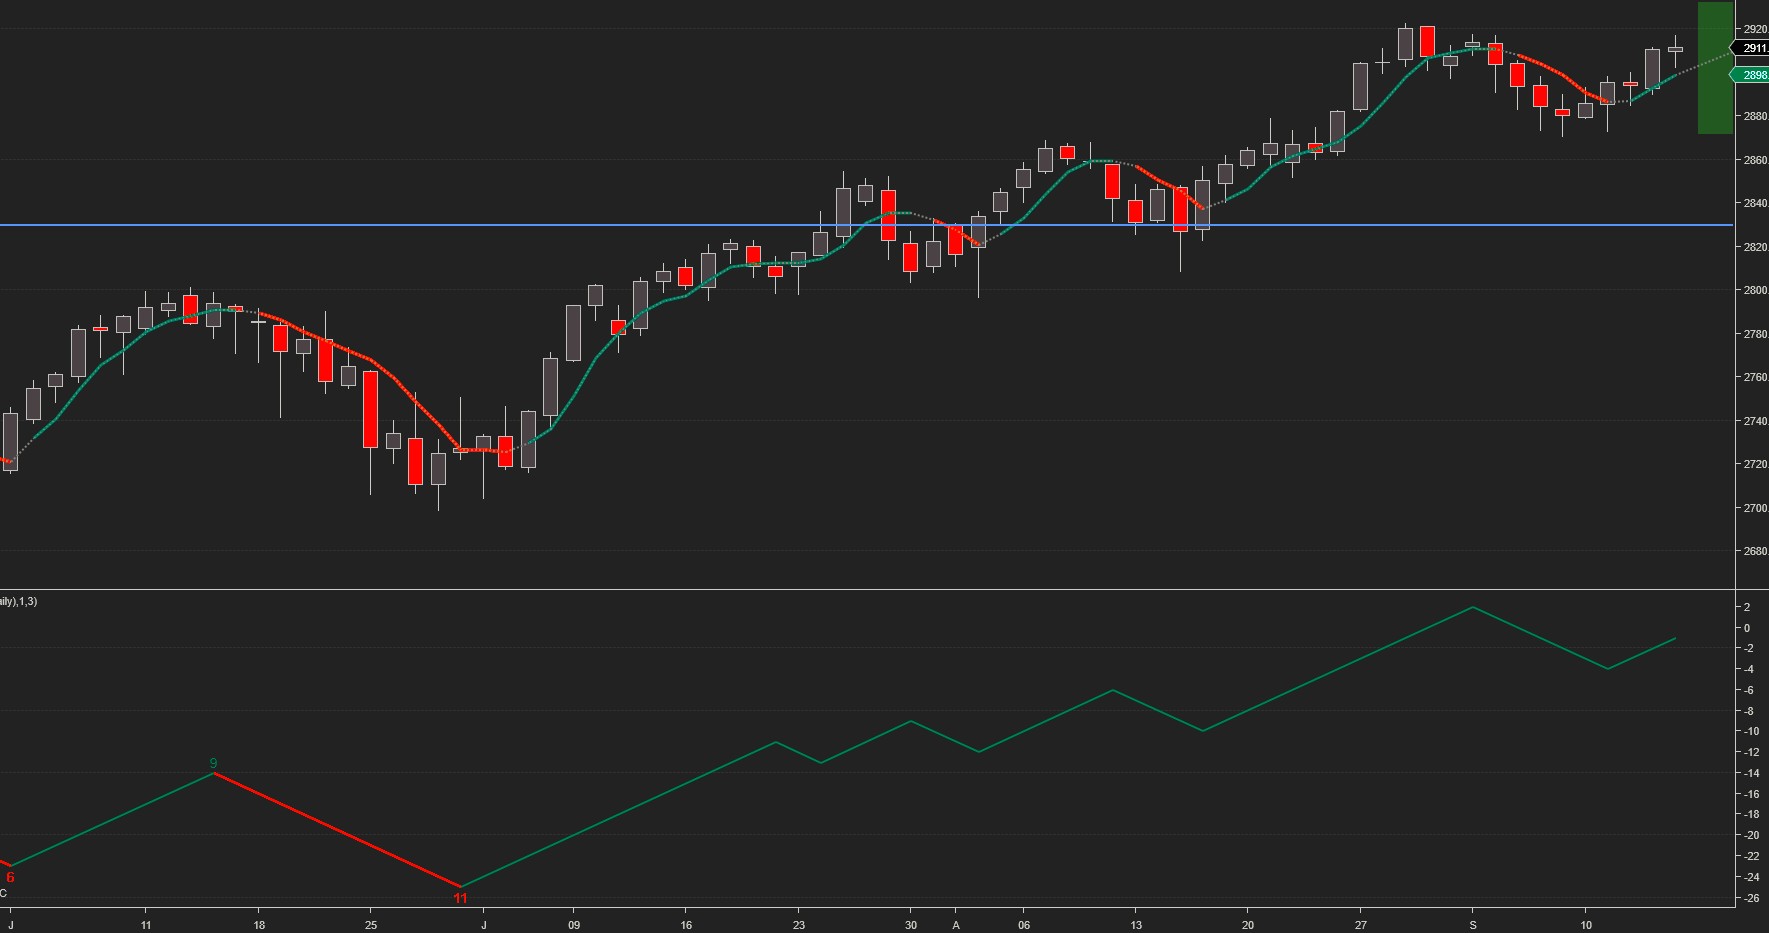The height and width of the screenshot is (933, 1769).
Task: Select the black 2911 current price marker
Action: point(1751,48)
